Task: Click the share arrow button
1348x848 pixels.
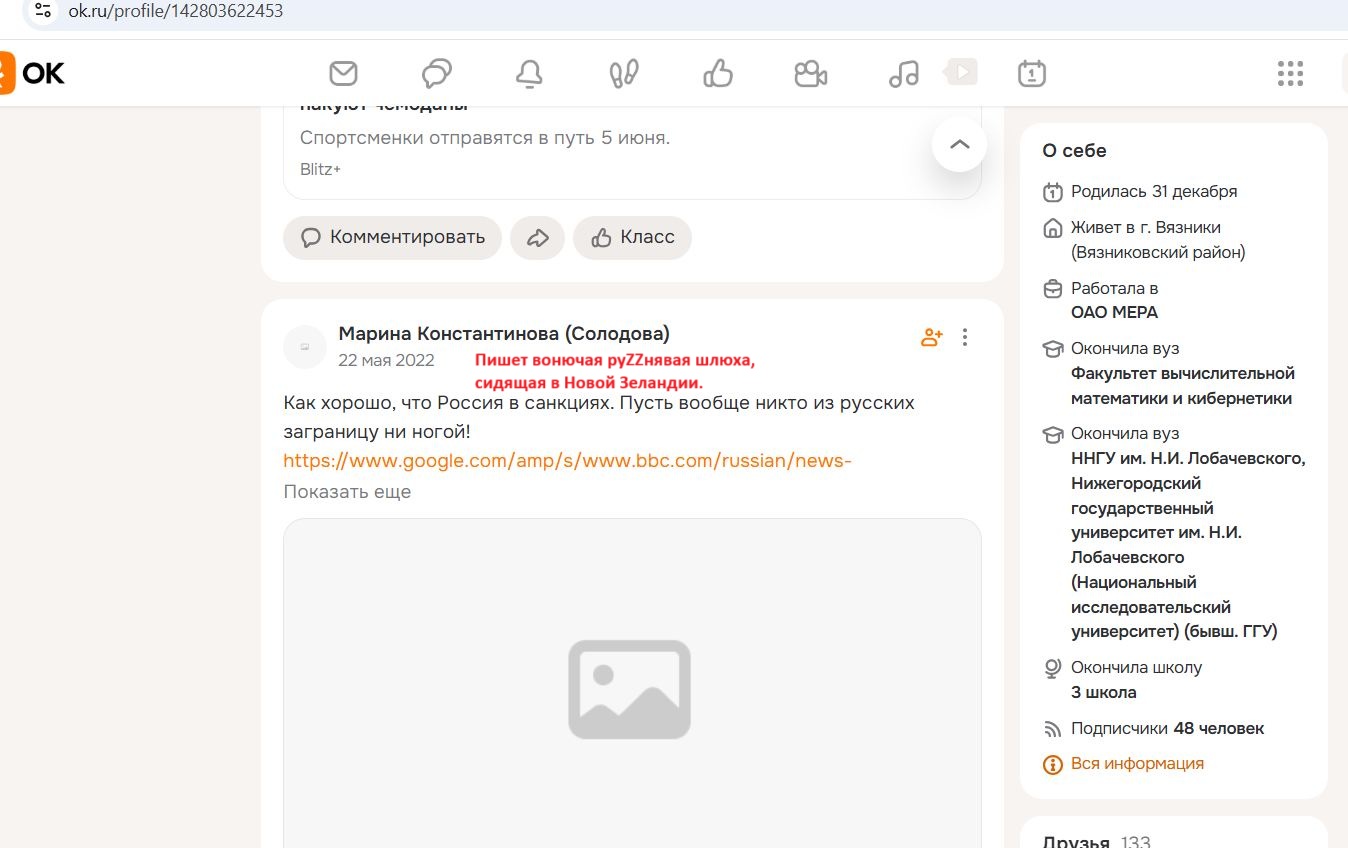Action: (538, 237)
